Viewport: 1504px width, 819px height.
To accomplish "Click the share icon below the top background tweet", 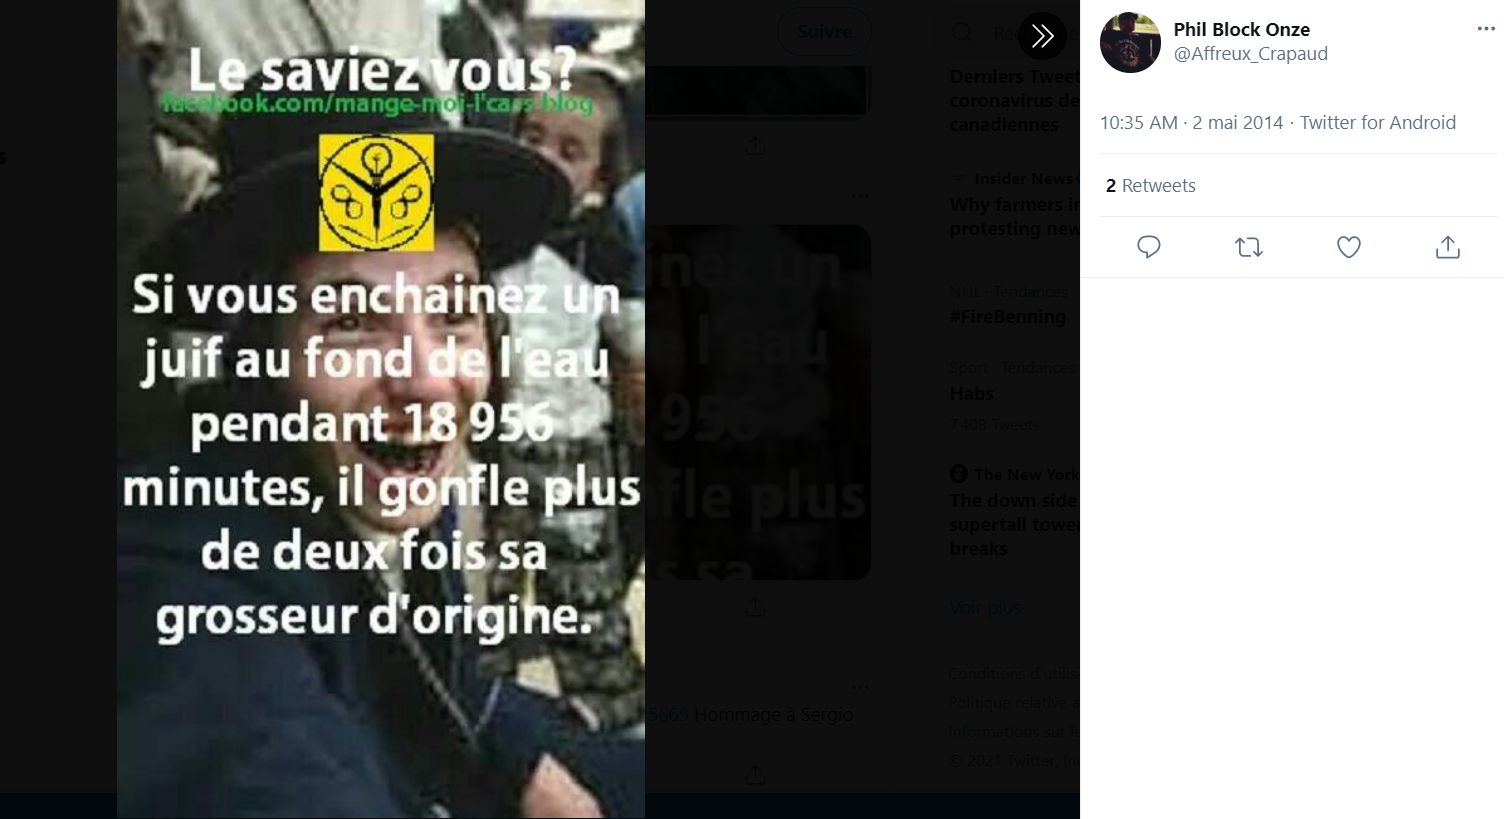I will (755, 146).
